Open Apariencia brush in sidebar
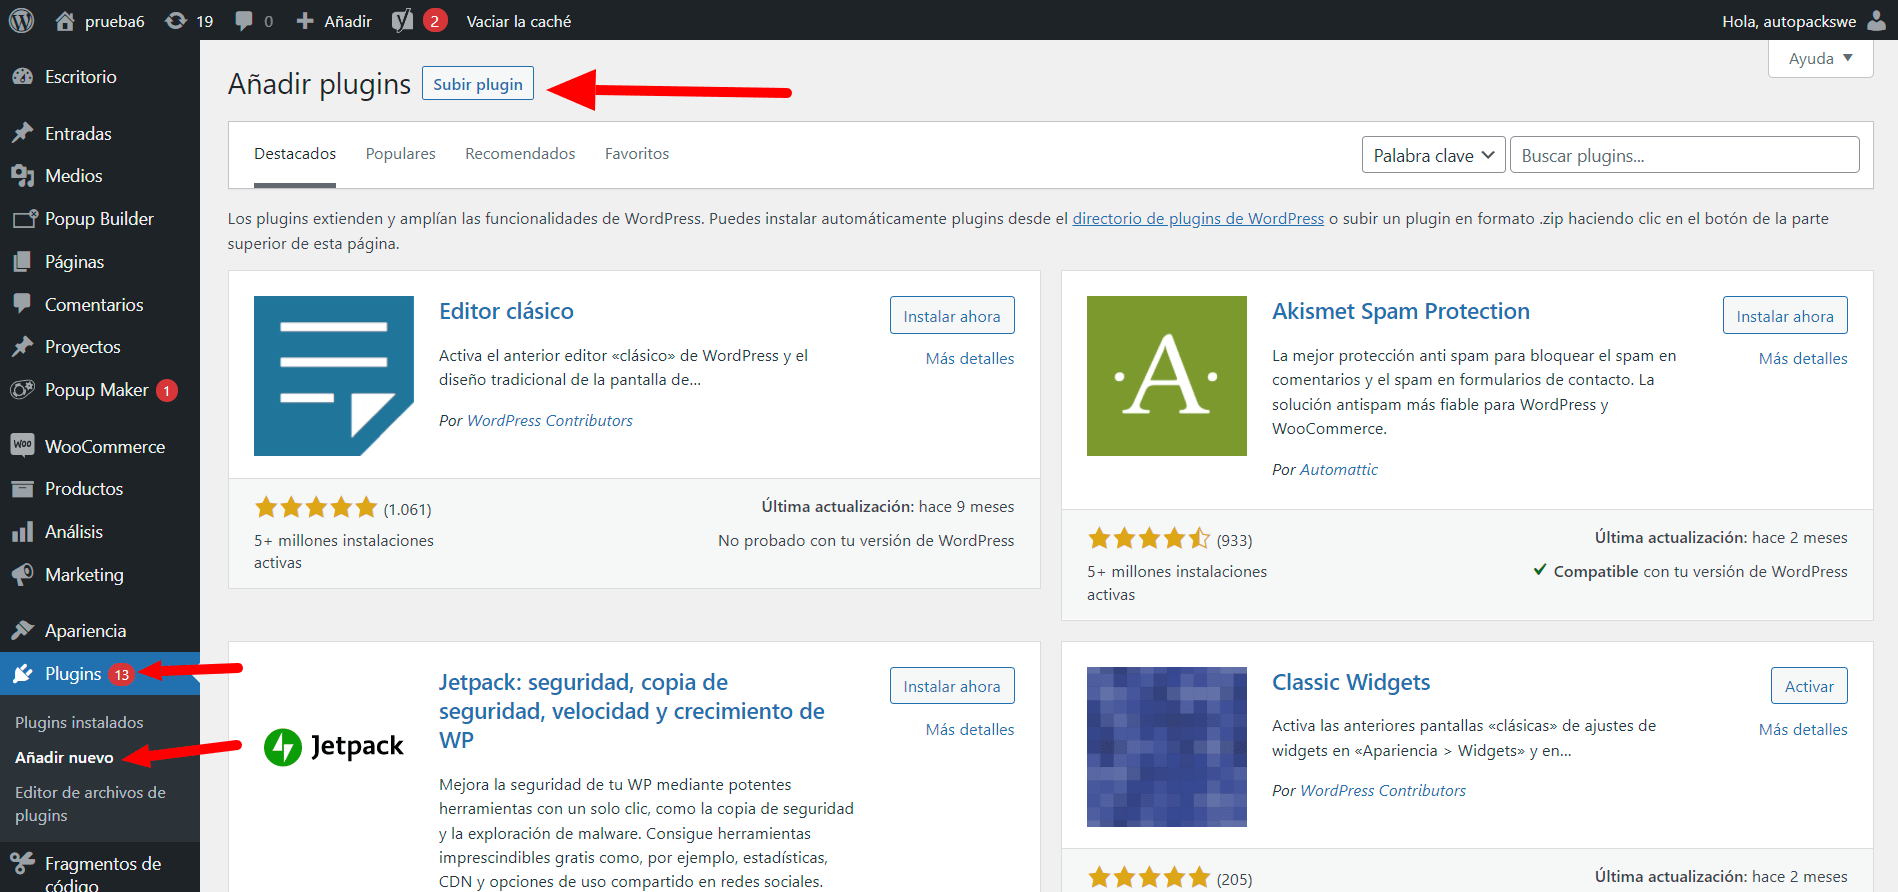Viewport: 1898px width, 892px height. 22,631
